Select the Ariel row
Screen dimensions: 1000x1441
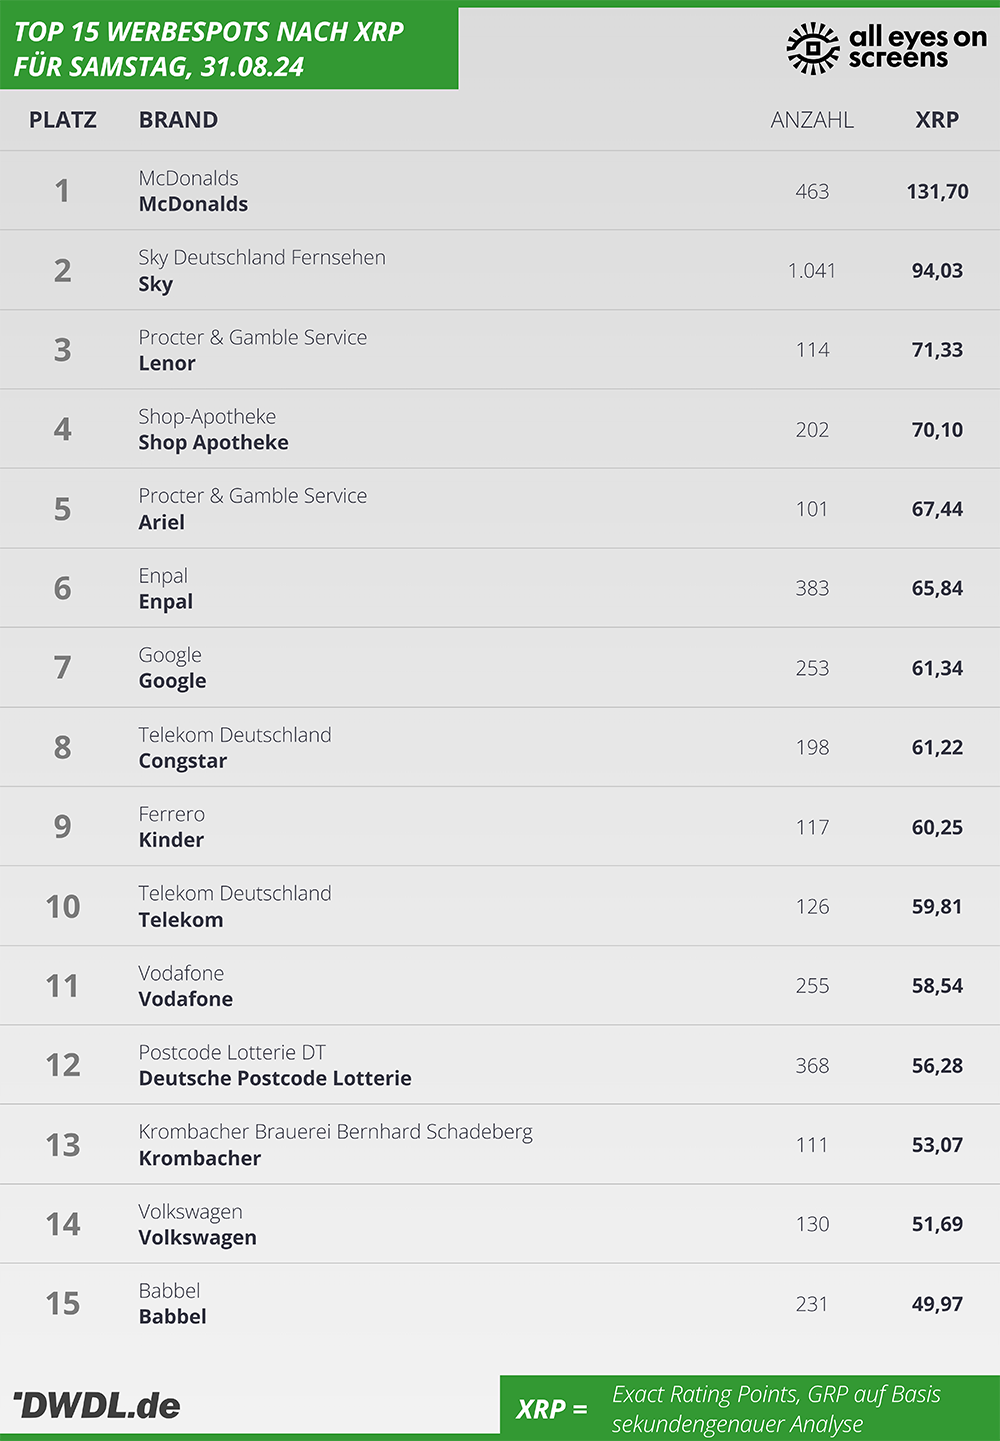pyautogui.click(x=500, y=509)
